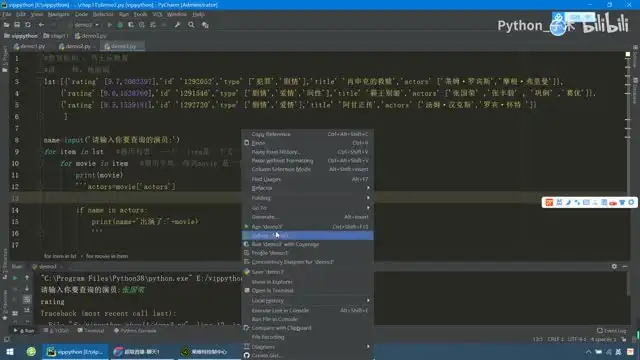
Task: Choose Generate... in context menu
Action: tap(308, 217)
